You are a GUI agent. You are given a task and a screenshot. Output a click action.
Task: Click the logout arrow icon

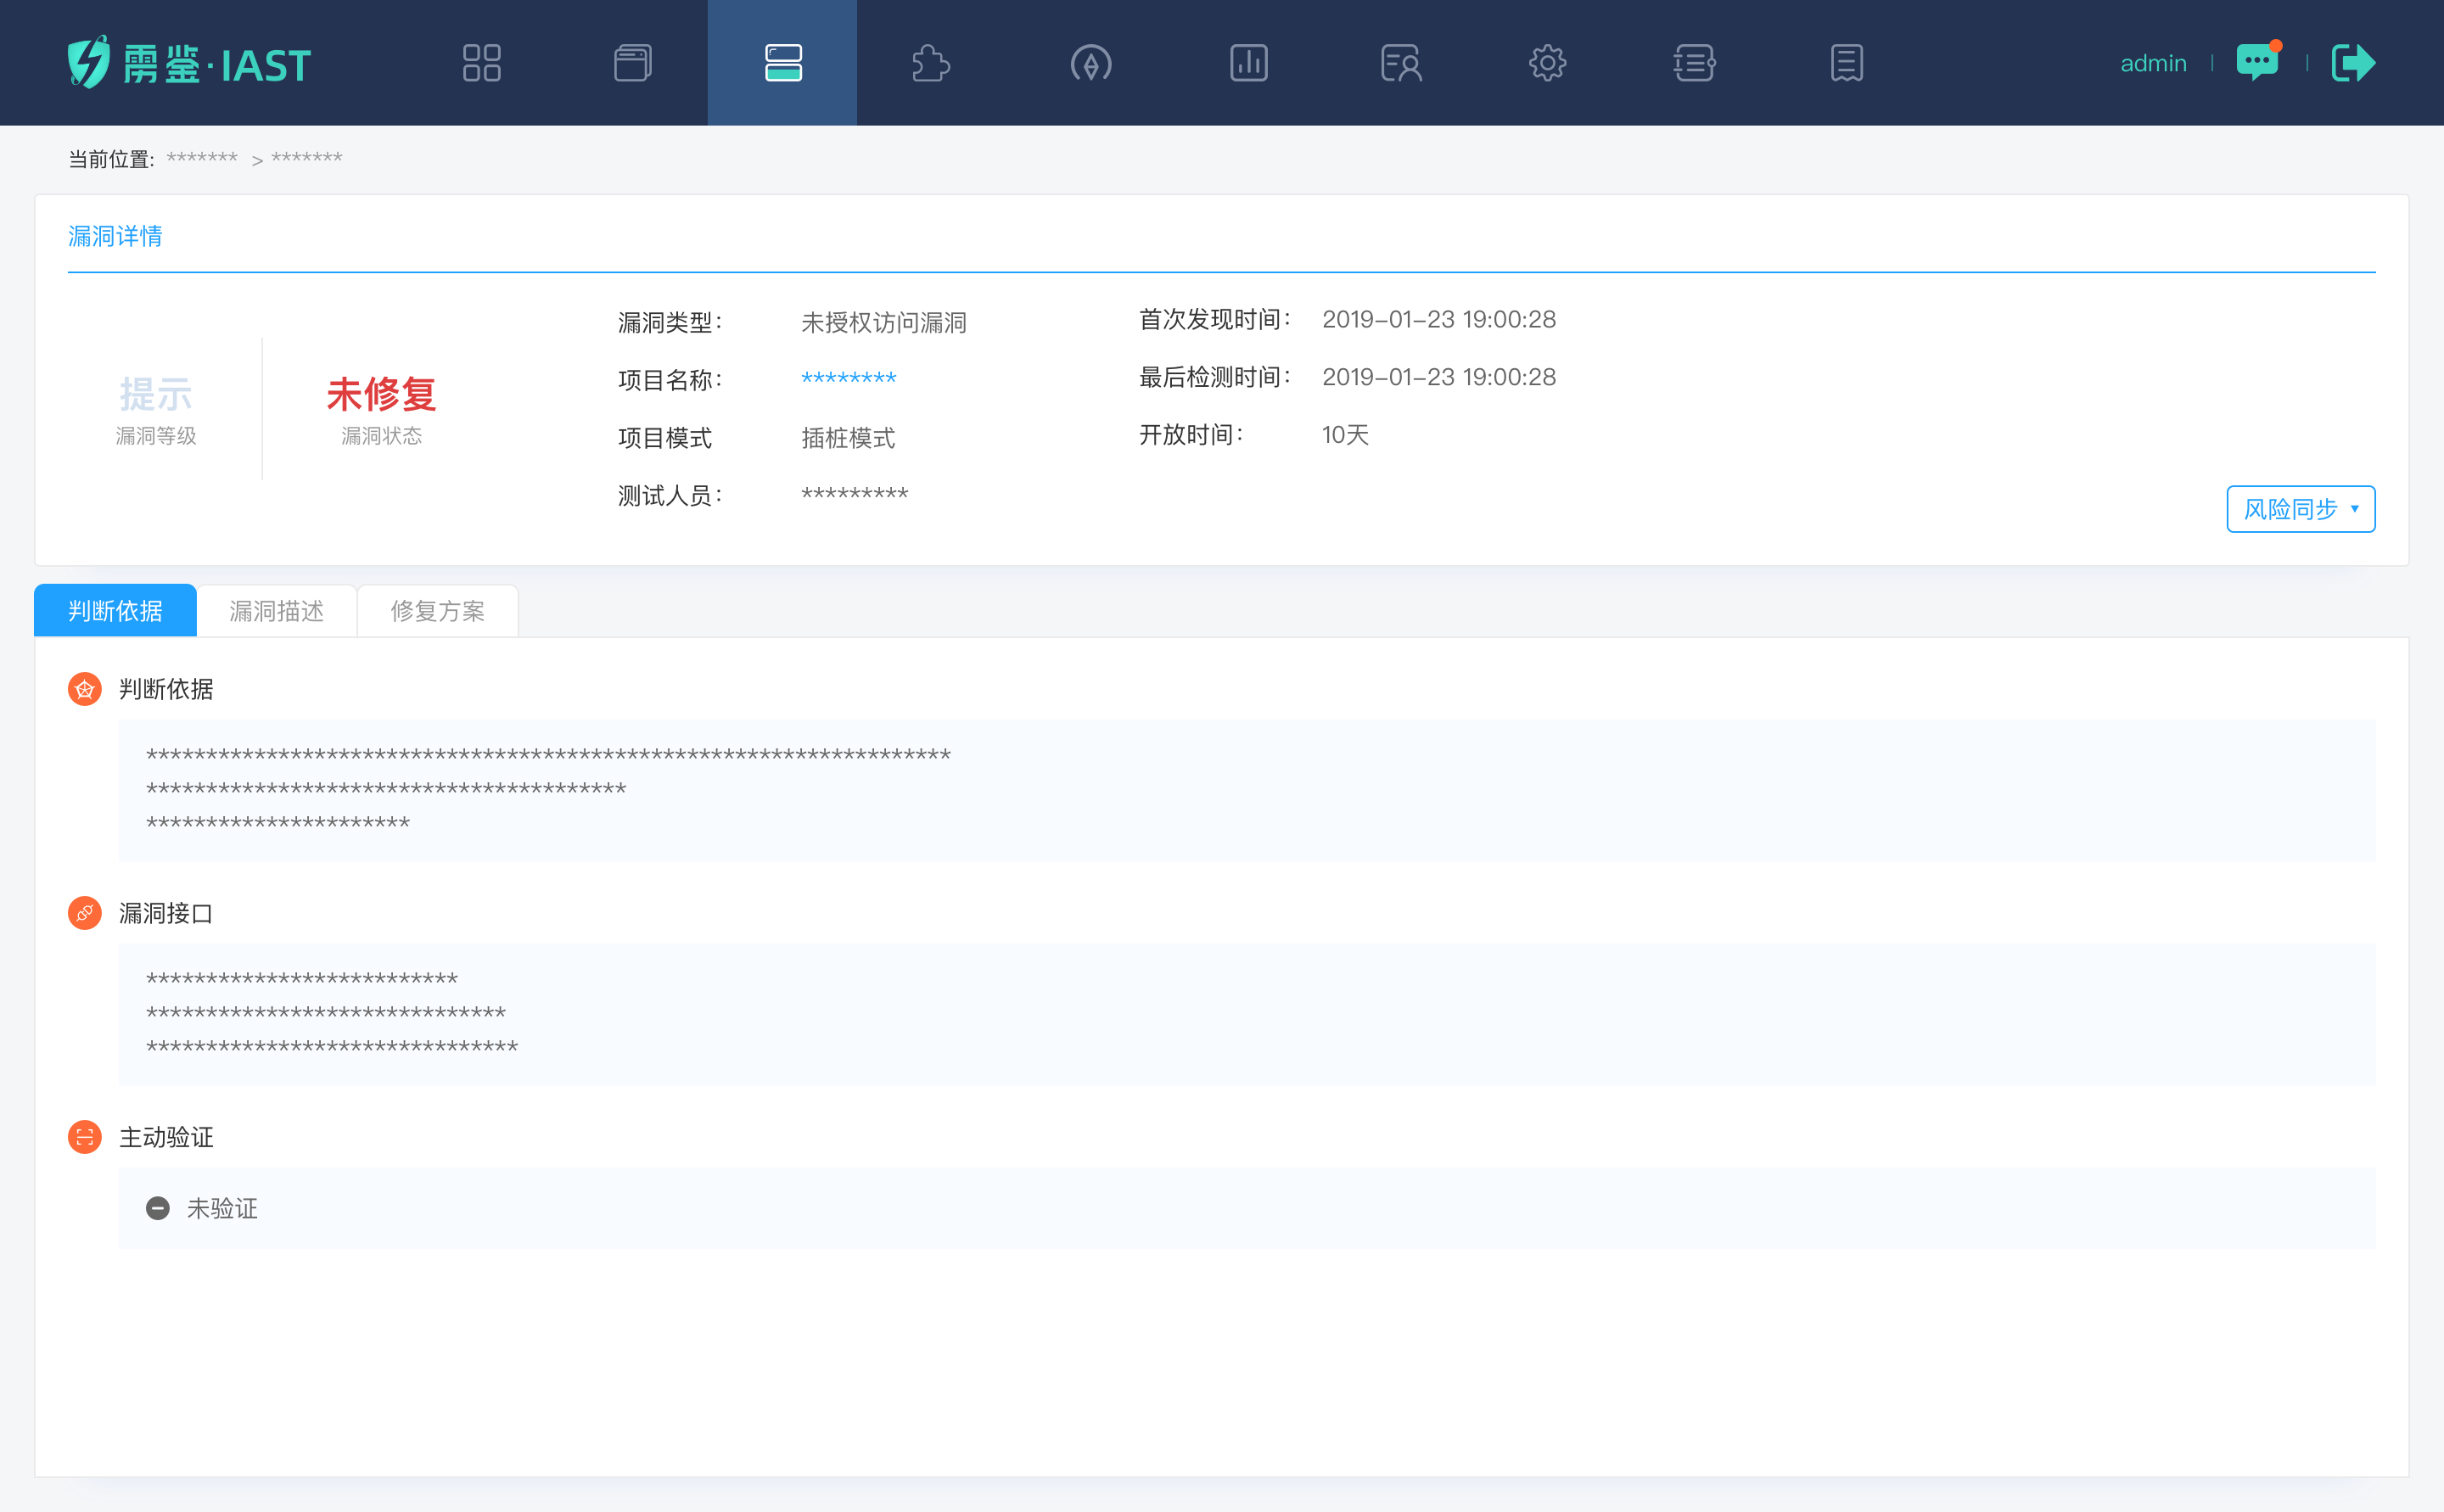tap(2353, 63)
